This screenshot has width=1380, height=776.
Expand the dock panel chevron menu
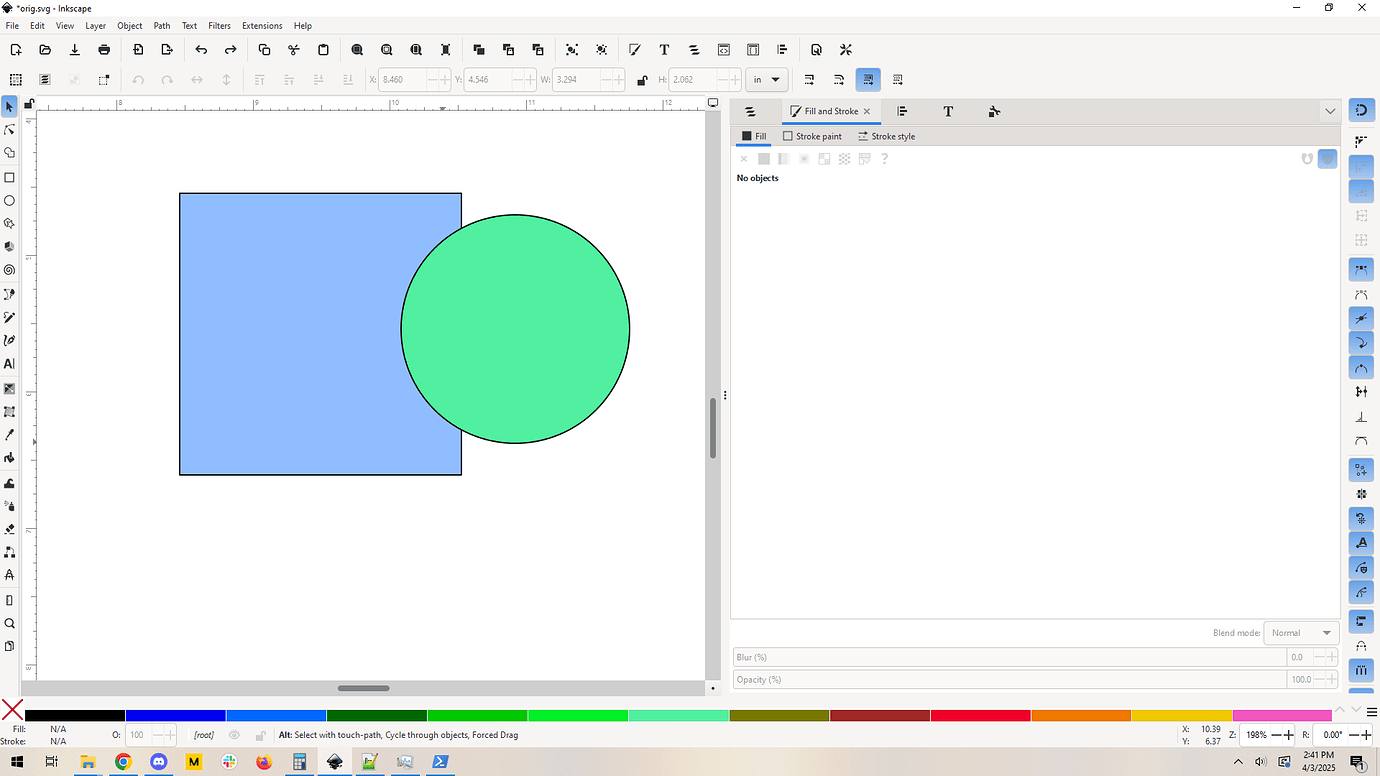pyautogui.click(x=1330, y=111)
